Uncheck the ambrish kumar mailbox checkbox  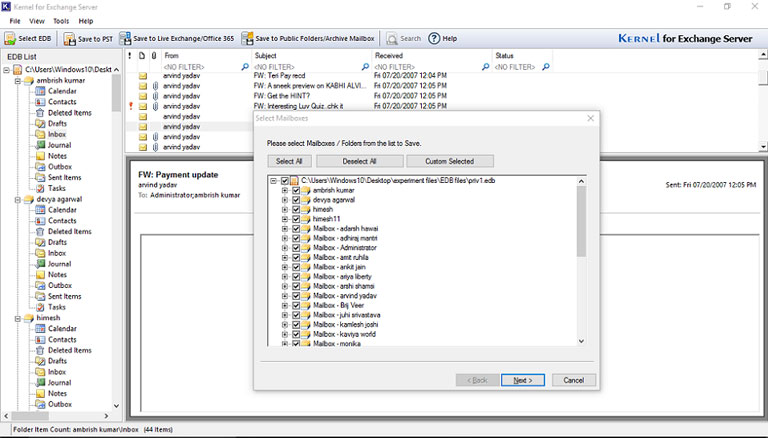(x=296, y=190)
